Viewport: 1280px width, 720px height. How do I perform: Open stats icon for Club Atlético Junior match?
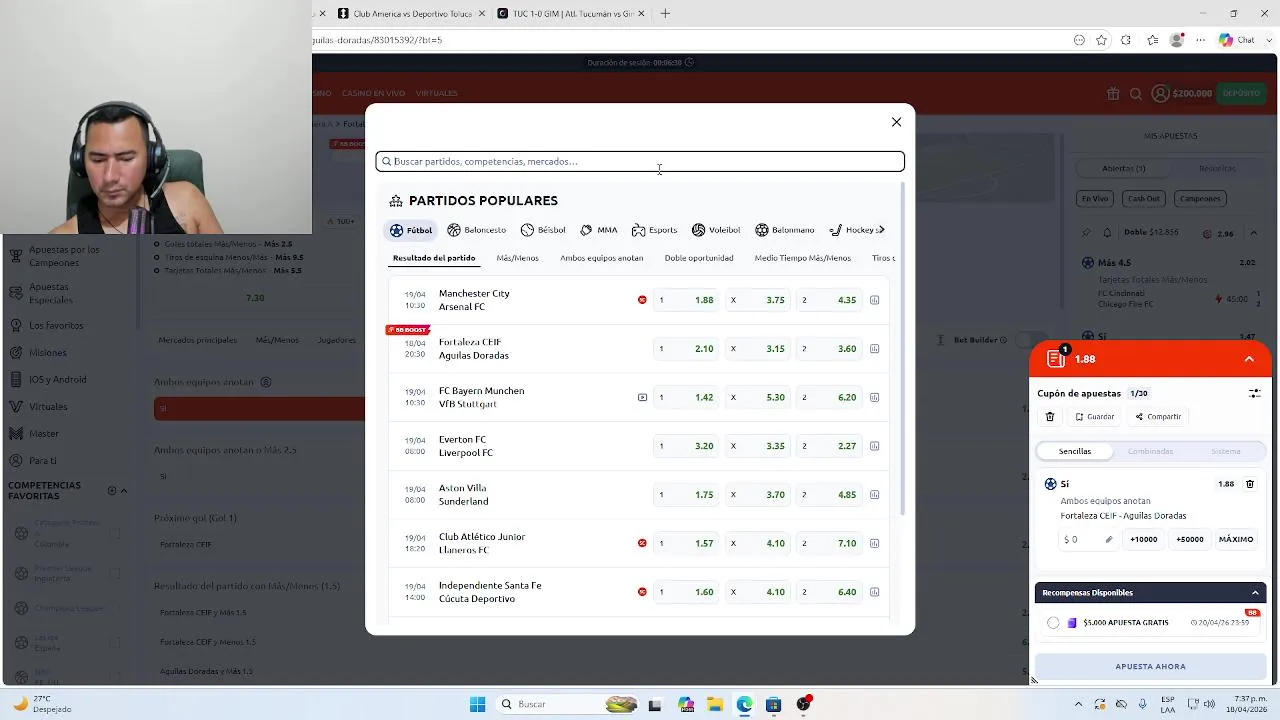(x=874, y=543)
